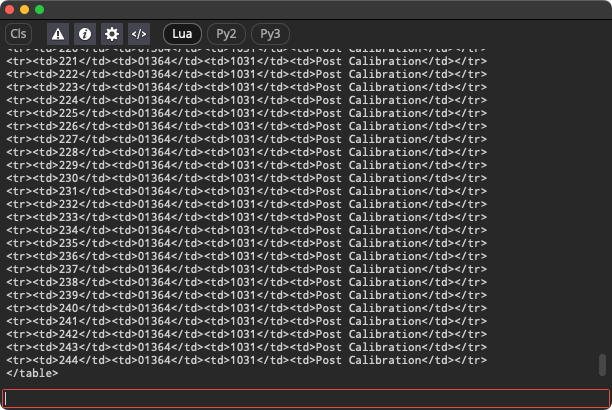
Task: Close the console window with red button
Action: (9, 9)
